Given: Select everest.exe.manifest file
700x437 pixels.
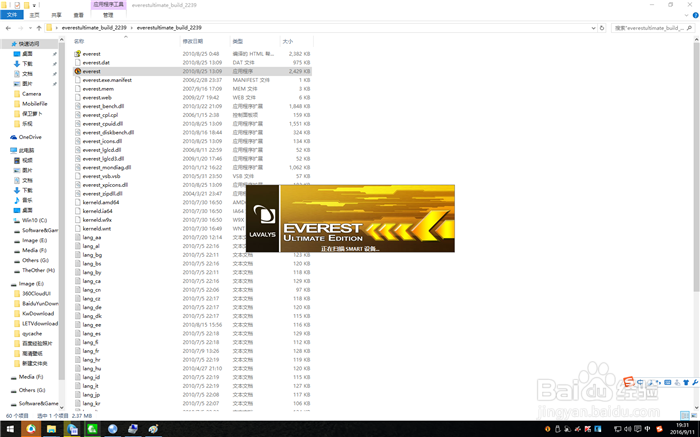Looking at the screenshot, I should click(107, 80).
